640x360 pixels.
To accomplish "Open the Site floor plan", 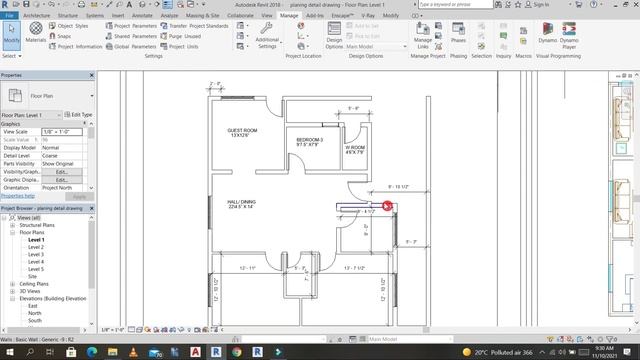I will [32, 276].
